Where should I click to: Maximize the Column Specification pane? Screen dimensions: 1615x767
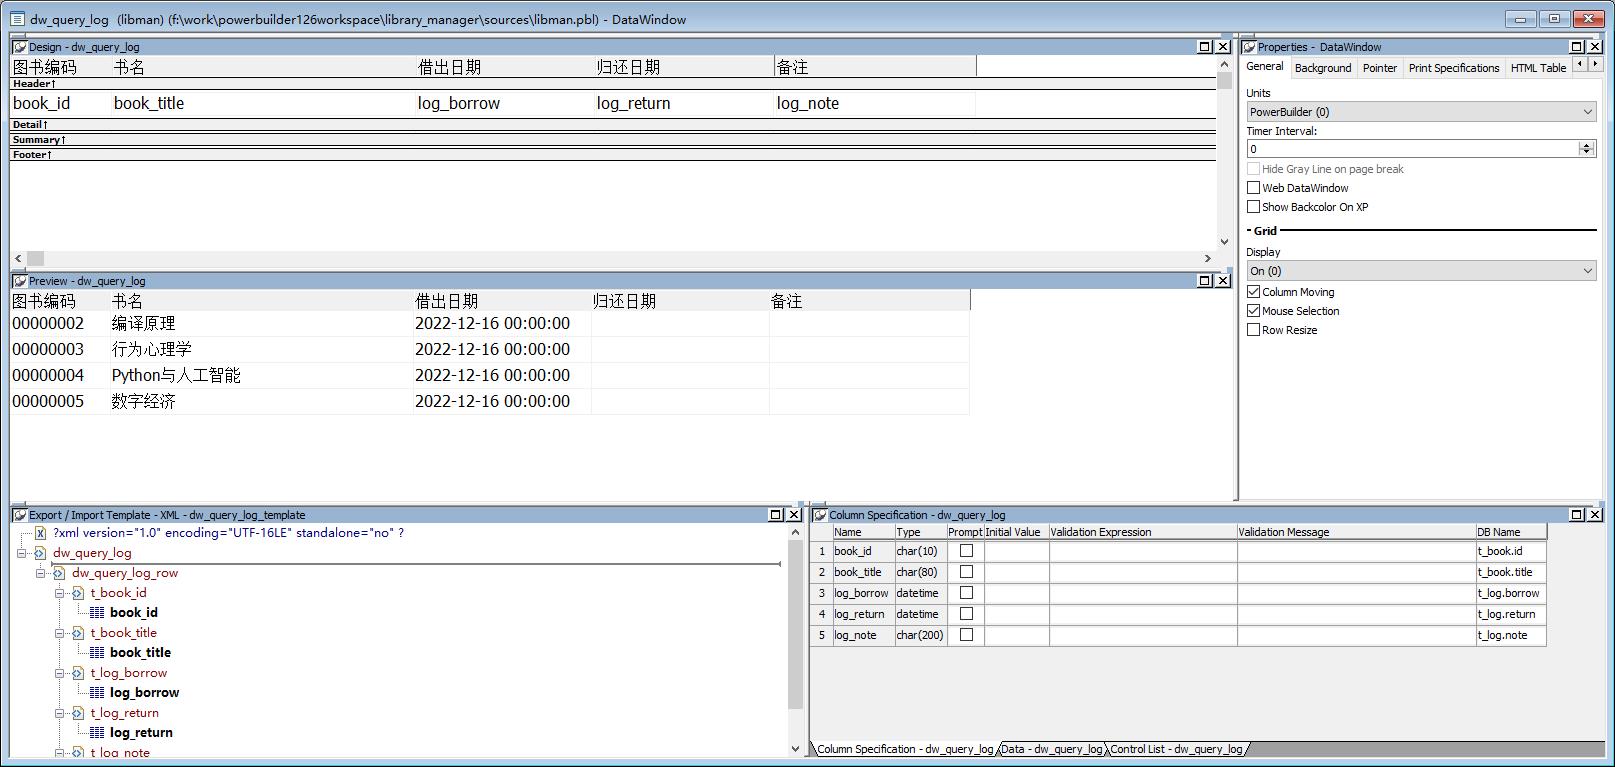(x=1577, y=515)
